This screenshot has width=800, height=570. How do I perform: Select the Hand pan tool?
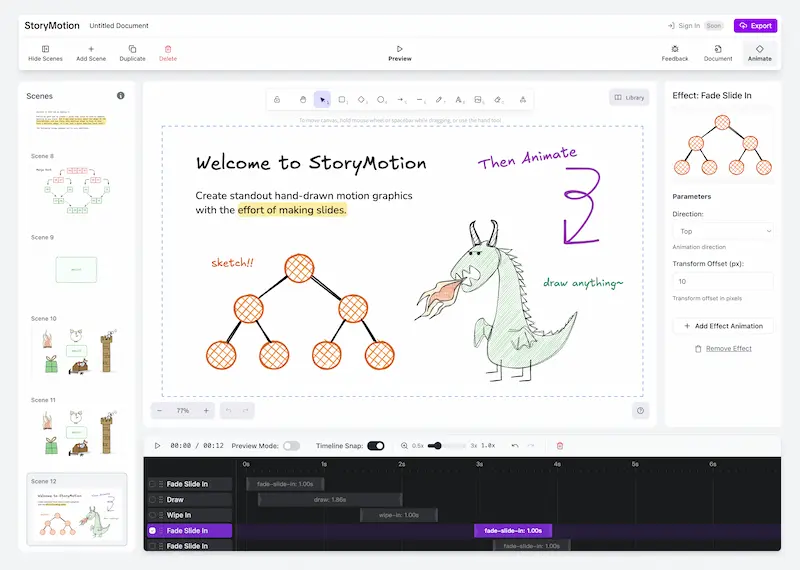[303, 100]
